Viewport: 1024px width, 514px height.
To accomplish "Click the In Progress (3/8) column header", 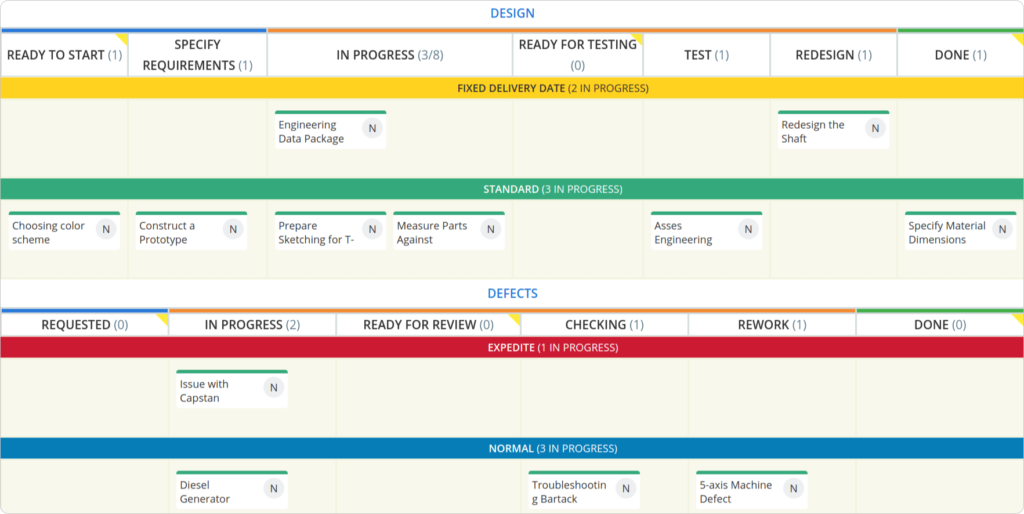I will click(389, 55).
